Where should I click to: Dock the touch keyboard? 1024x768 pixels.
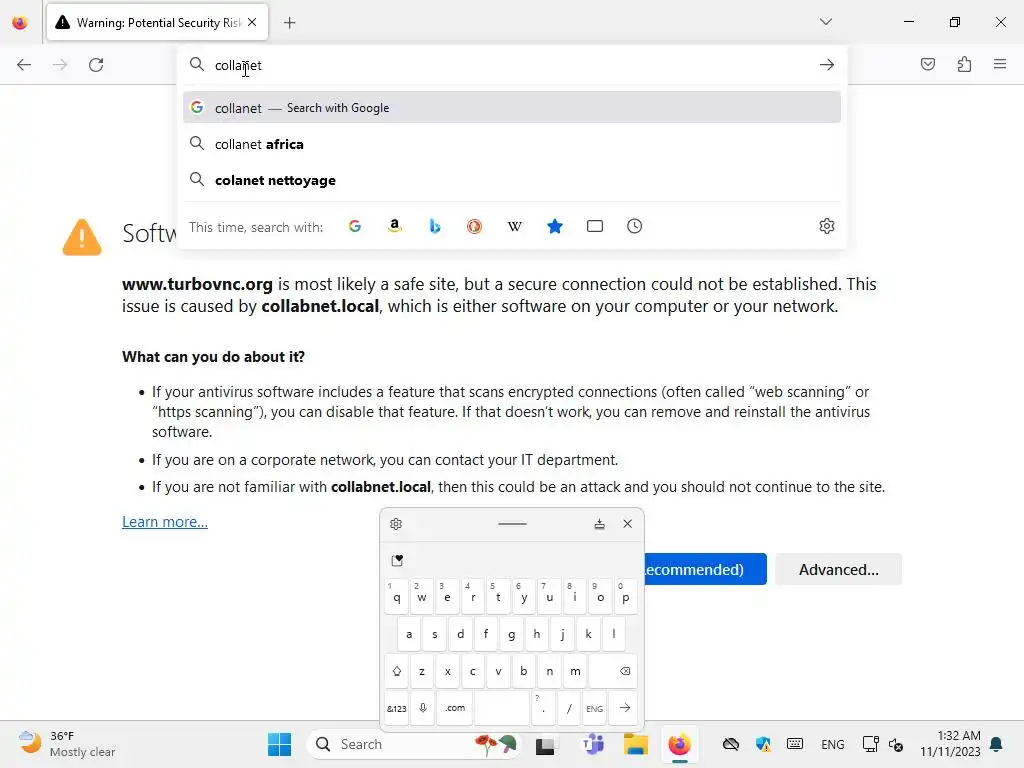[600, 524]
